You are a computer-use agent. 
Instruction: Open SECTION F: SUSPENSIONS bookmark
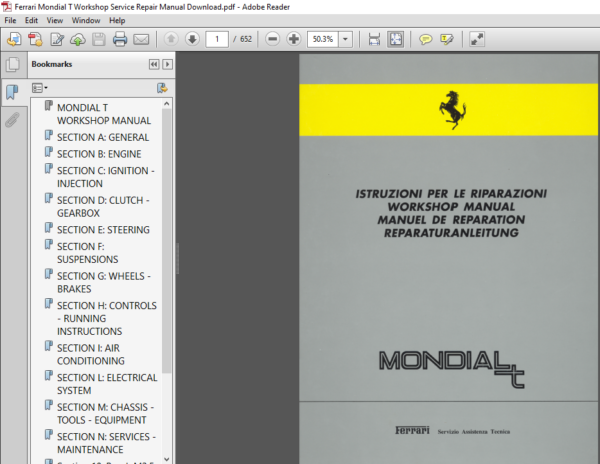click(x=88, y=253)
